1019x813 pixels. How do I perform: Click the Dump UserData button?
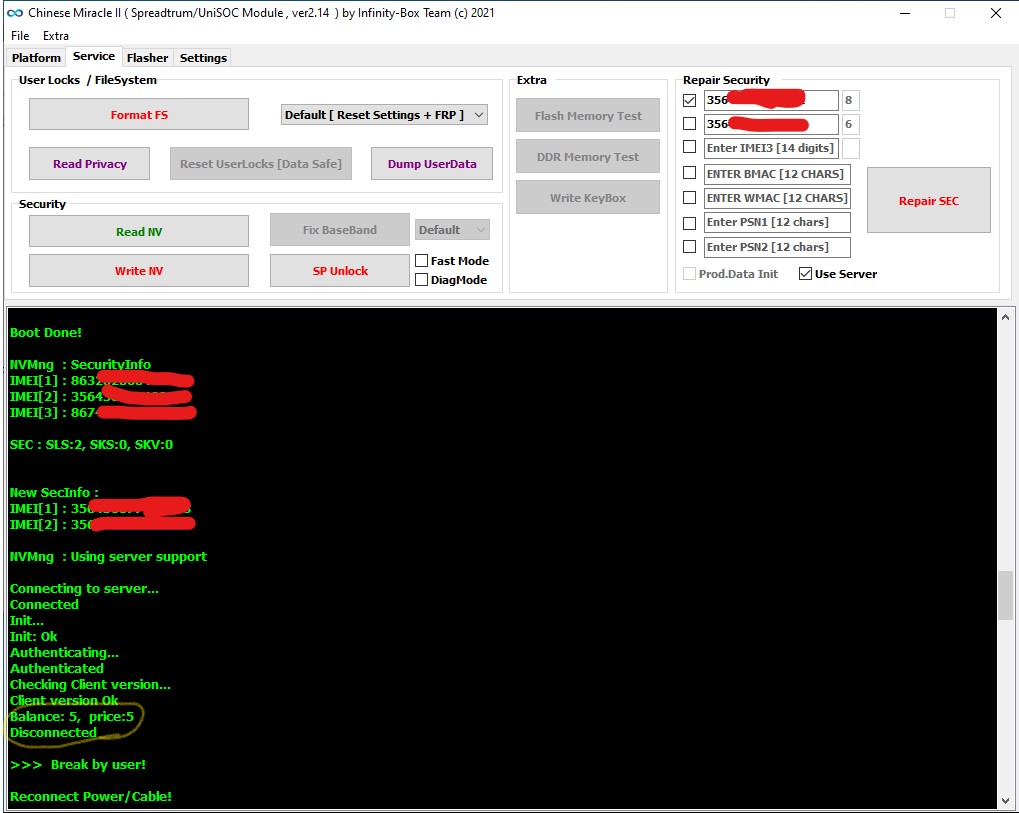click(432, 164)
